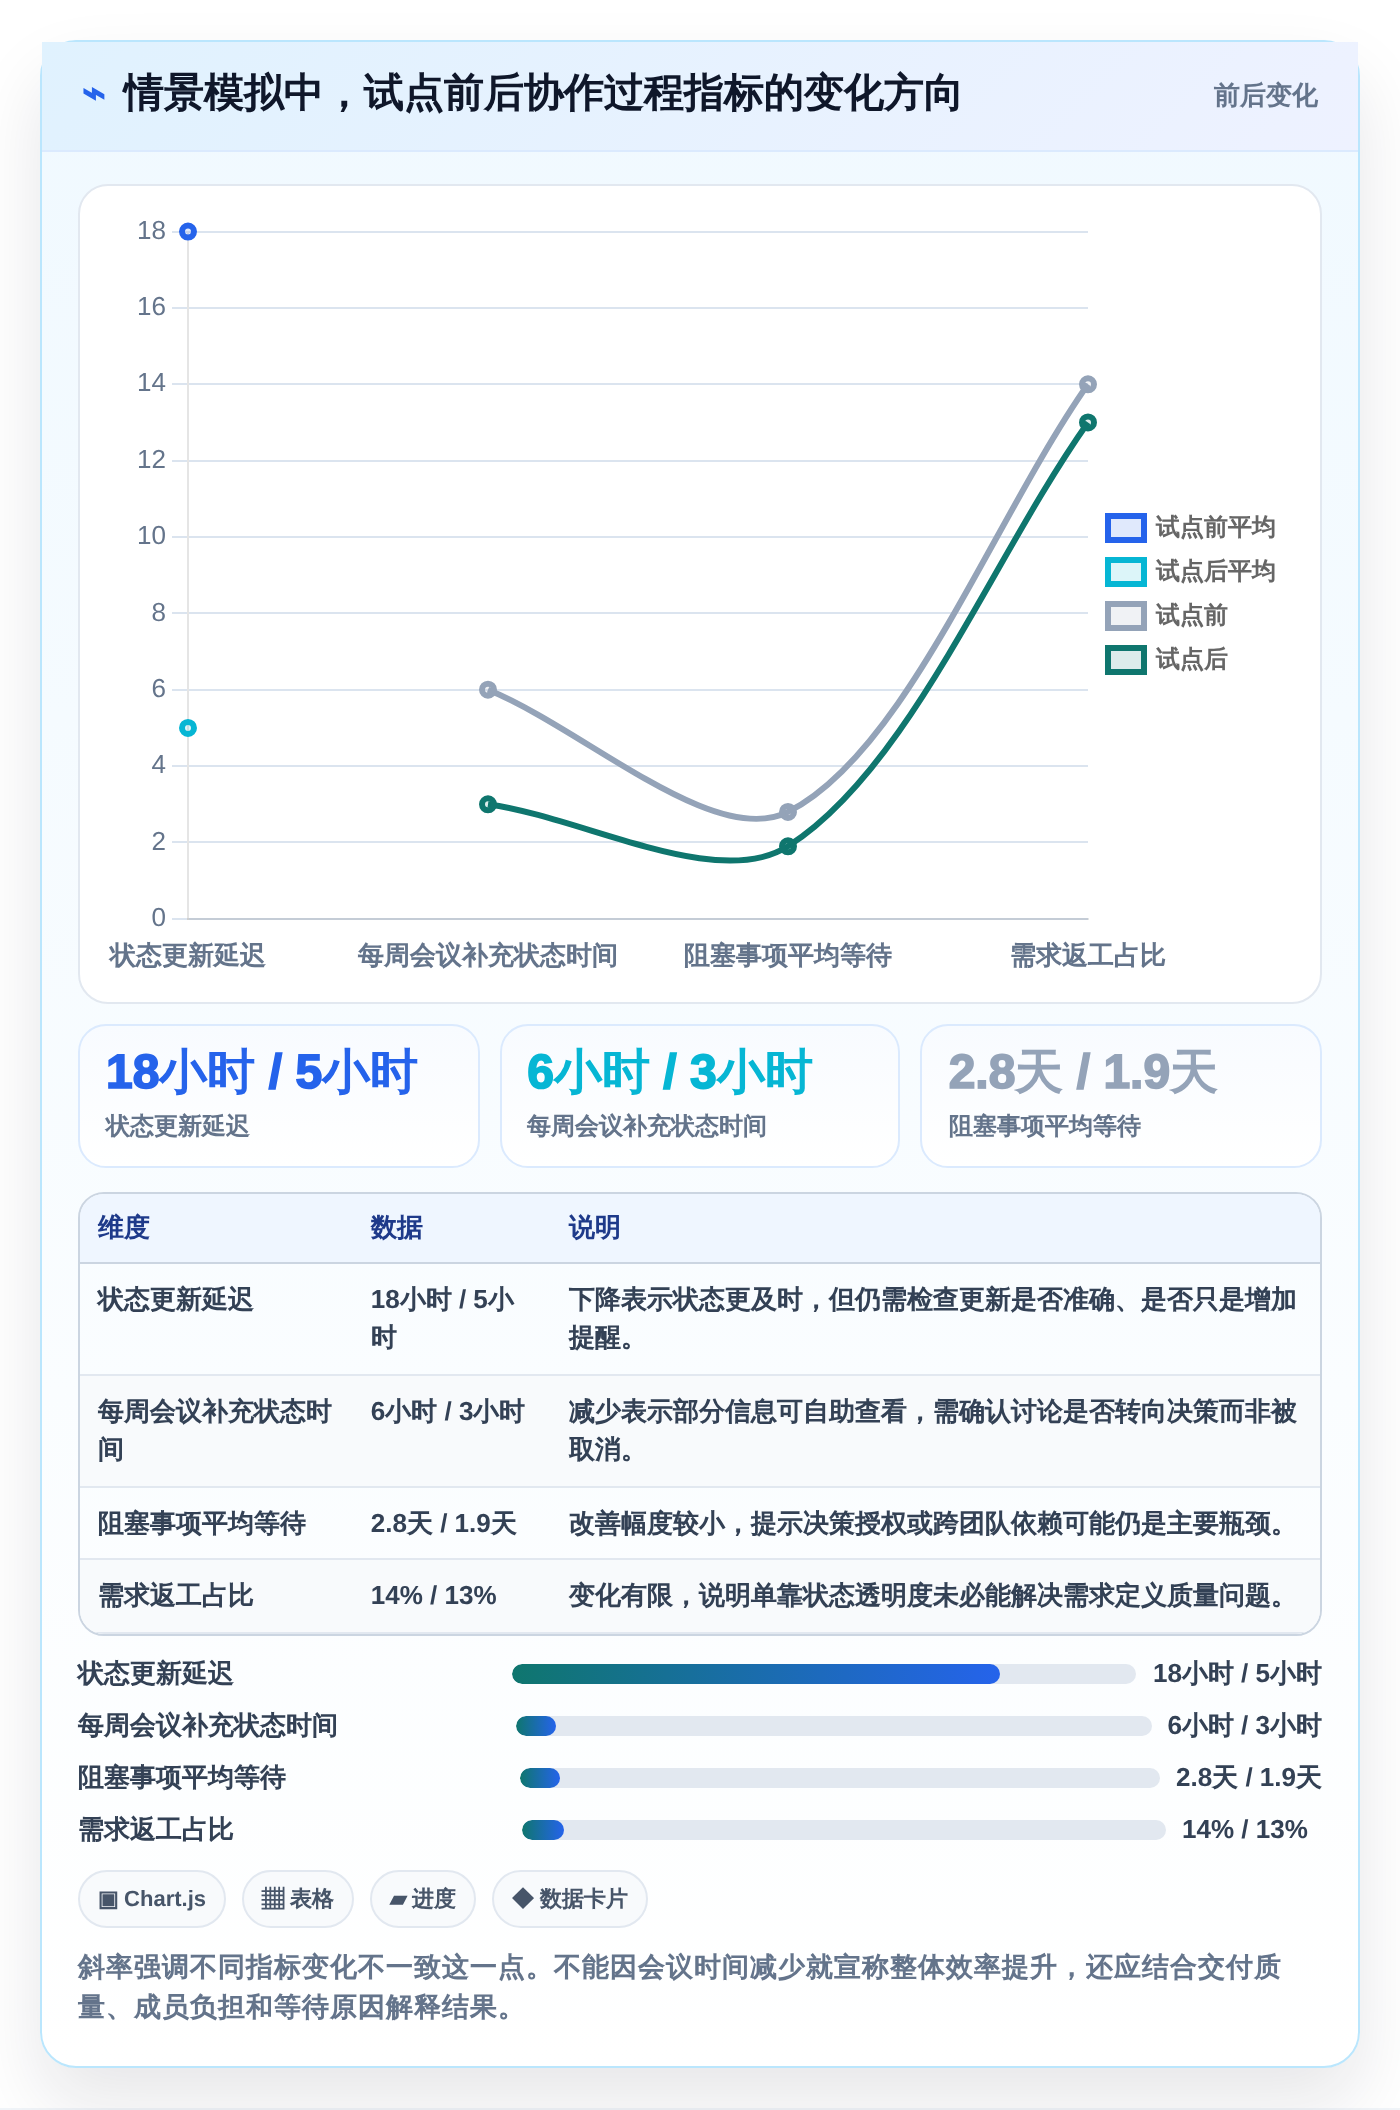Screen dimensions: 1400x2110
Task: Toggle the 试点前平均 legend swatch
Action: (1125, 528)
